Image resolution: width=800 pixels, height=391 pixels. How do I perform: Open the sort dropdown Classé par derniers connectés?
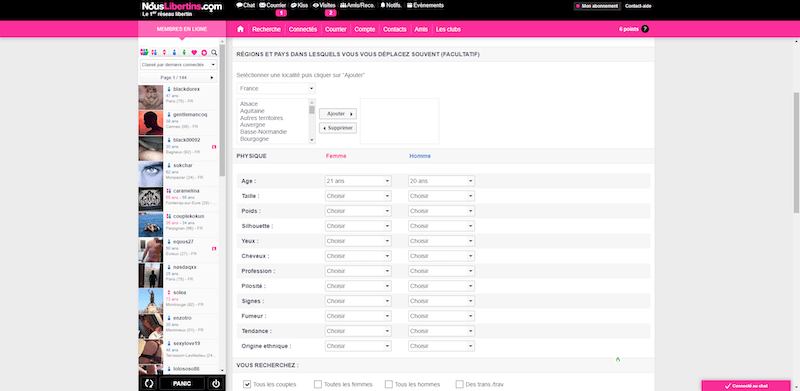click(179, 65)
